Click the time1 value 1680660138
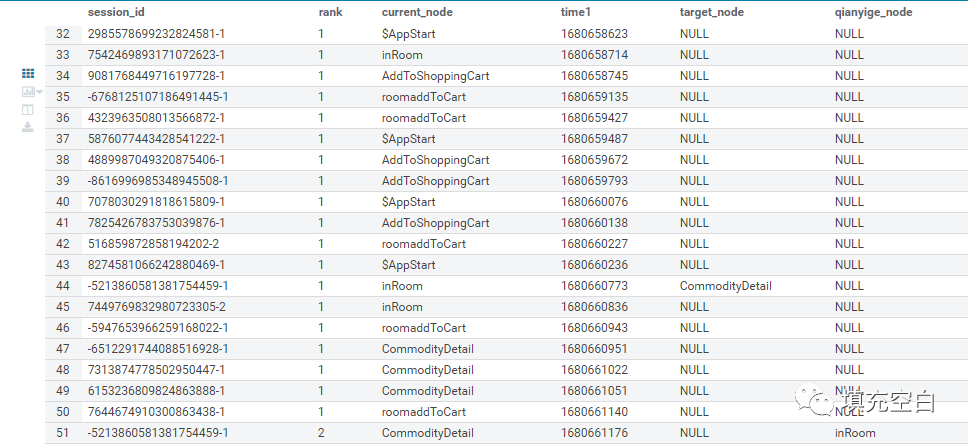The height and width of the screenshot is (444, 968). tap(595, 223)
